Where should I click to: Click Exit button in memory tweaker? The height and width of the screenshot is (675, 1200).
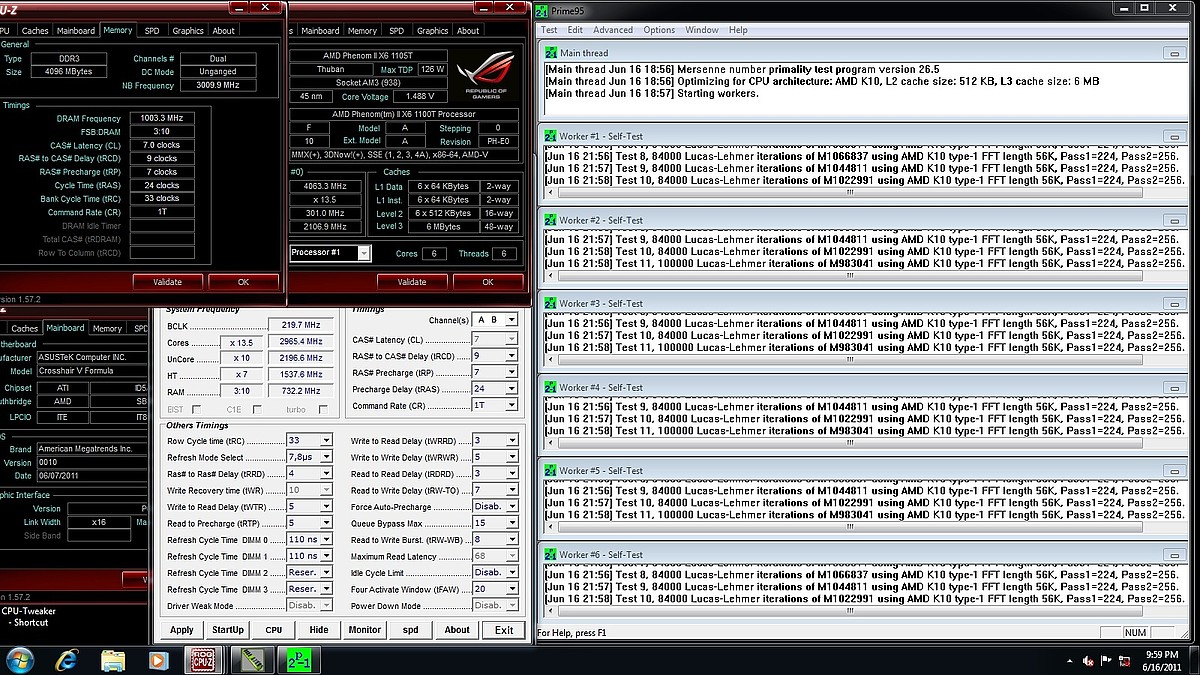[504, 630]
